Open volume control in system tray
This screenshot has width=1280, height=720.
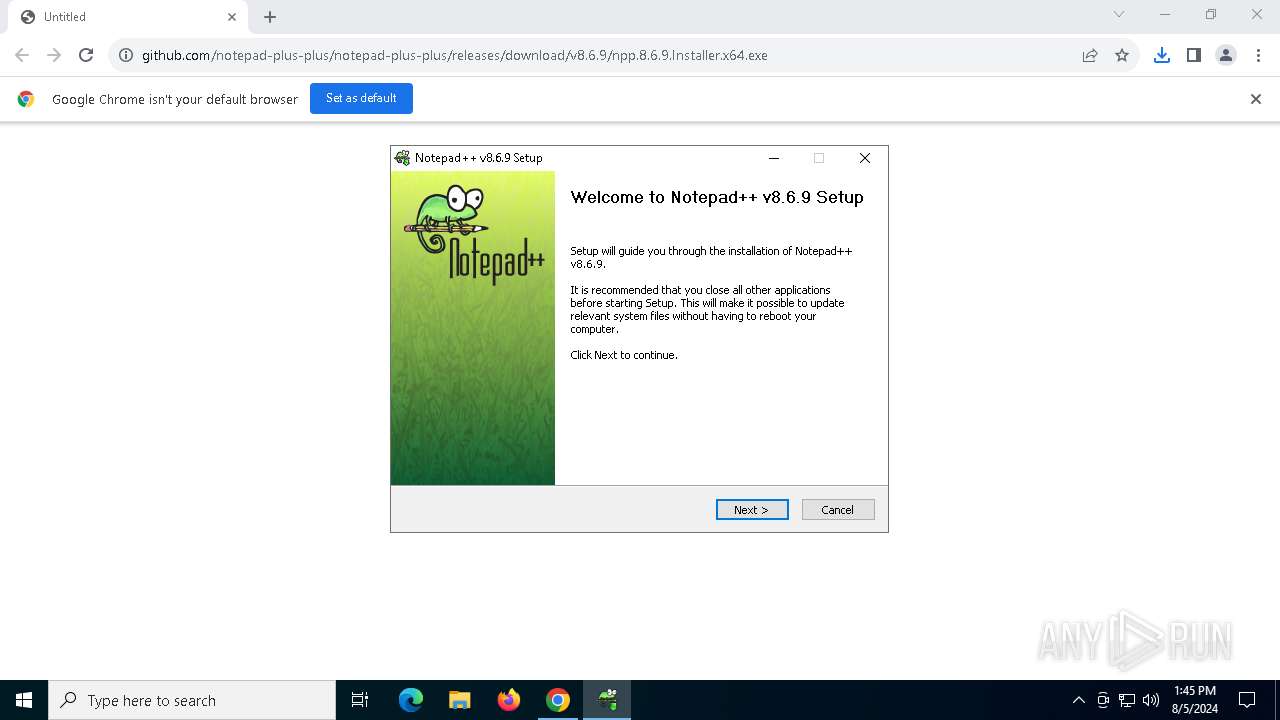(1151, 700)
